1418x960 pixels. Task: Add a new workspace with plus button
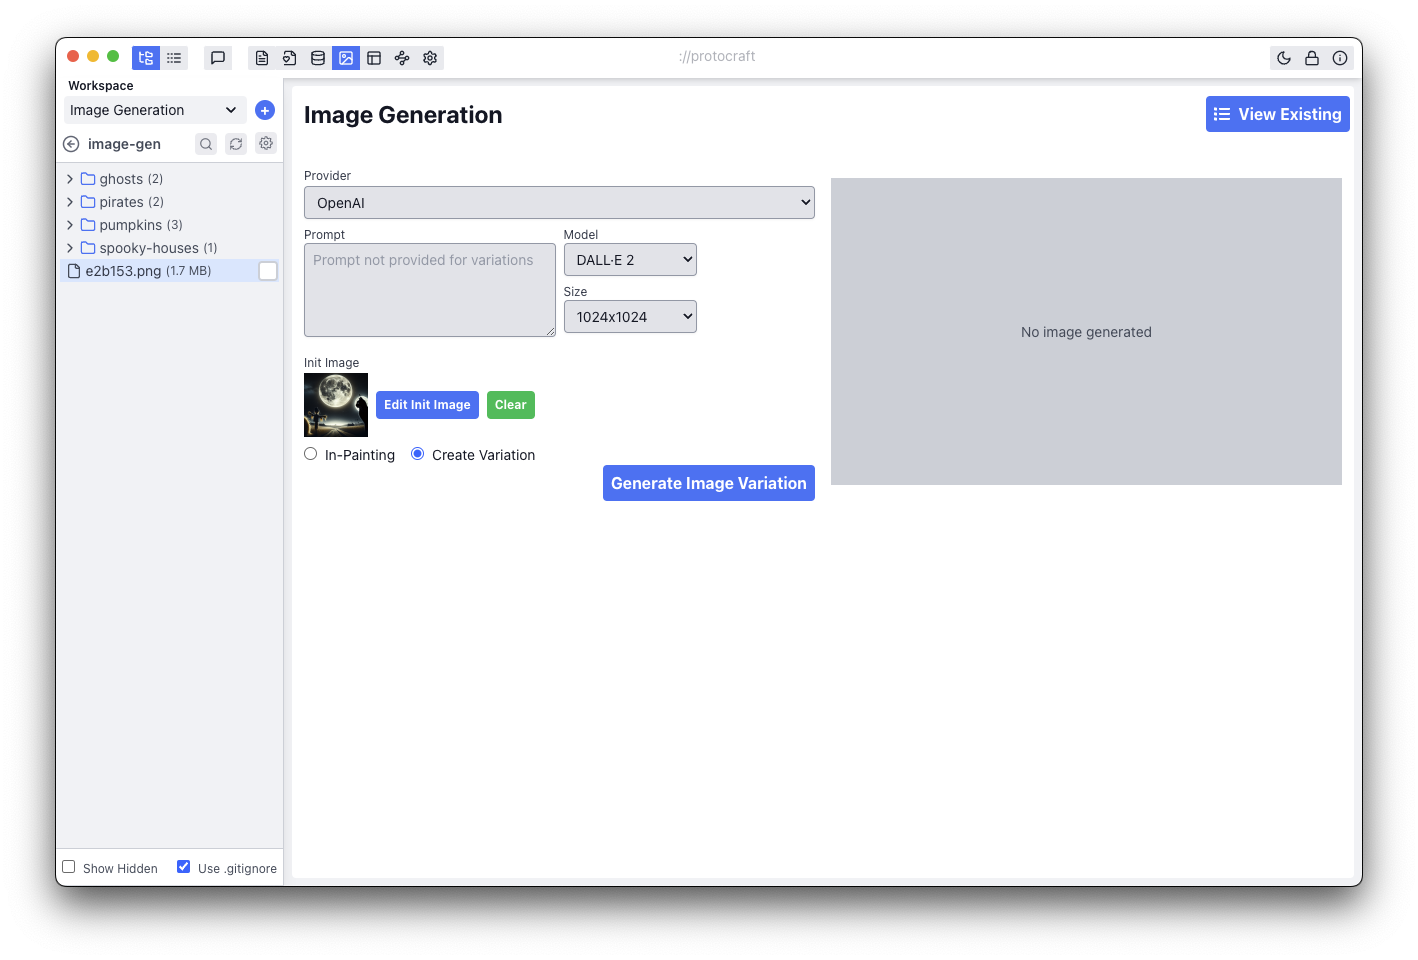265,110
